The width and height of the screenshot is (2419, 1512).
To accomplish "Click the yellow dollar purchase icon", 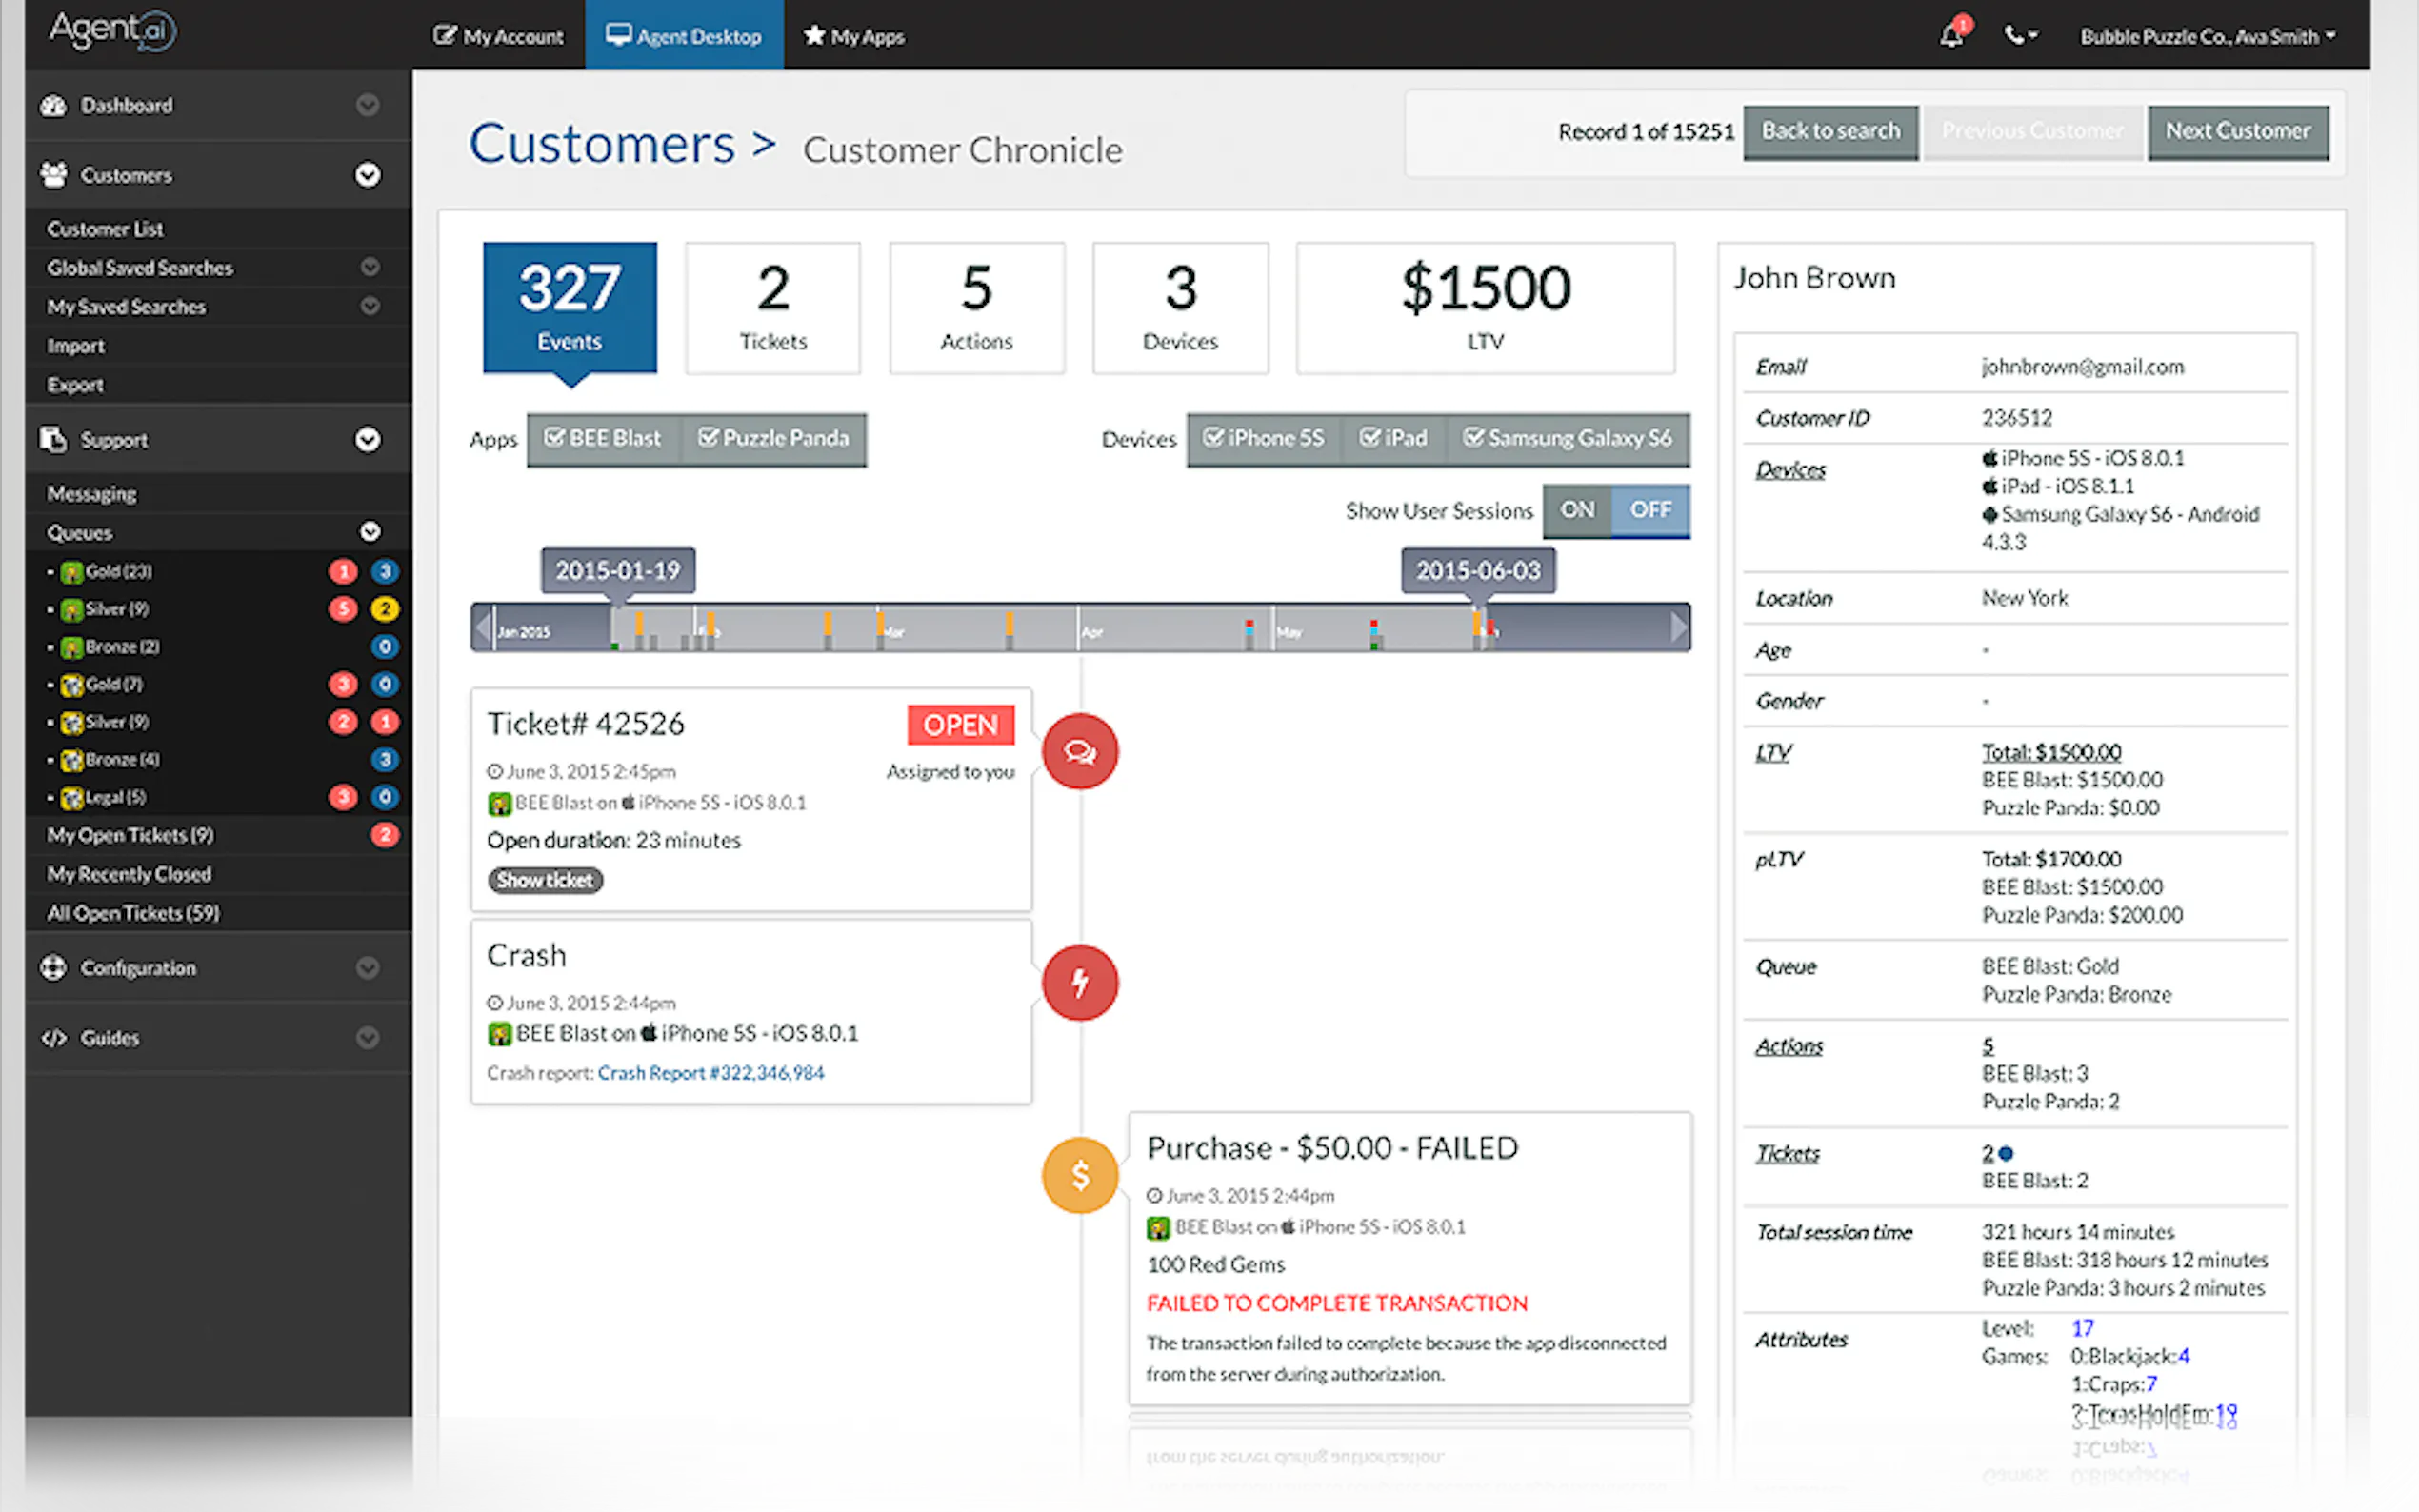I will point(1079,1175).
